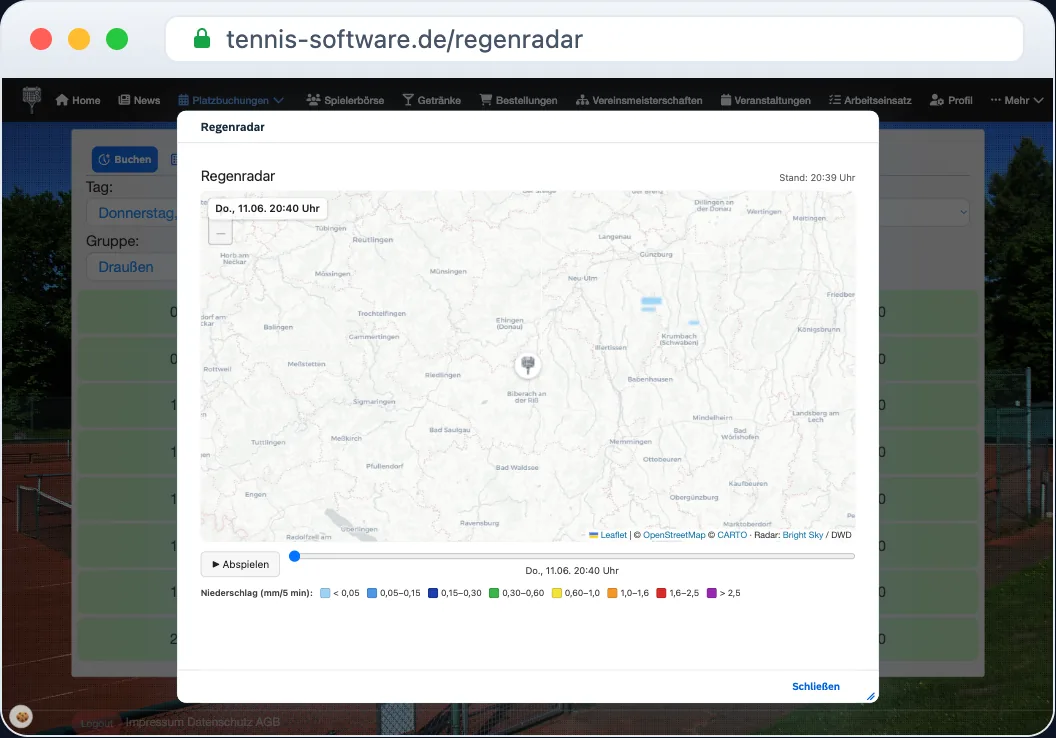Open Spielerbörse in the navbar
Viewport: 1056px width, 738px height.
point(345,100)
